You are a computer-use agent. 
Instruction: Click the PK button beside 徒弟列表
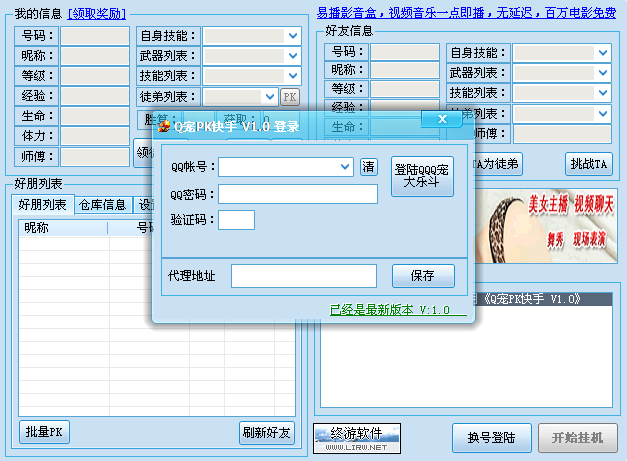click(x=290, y=97)
